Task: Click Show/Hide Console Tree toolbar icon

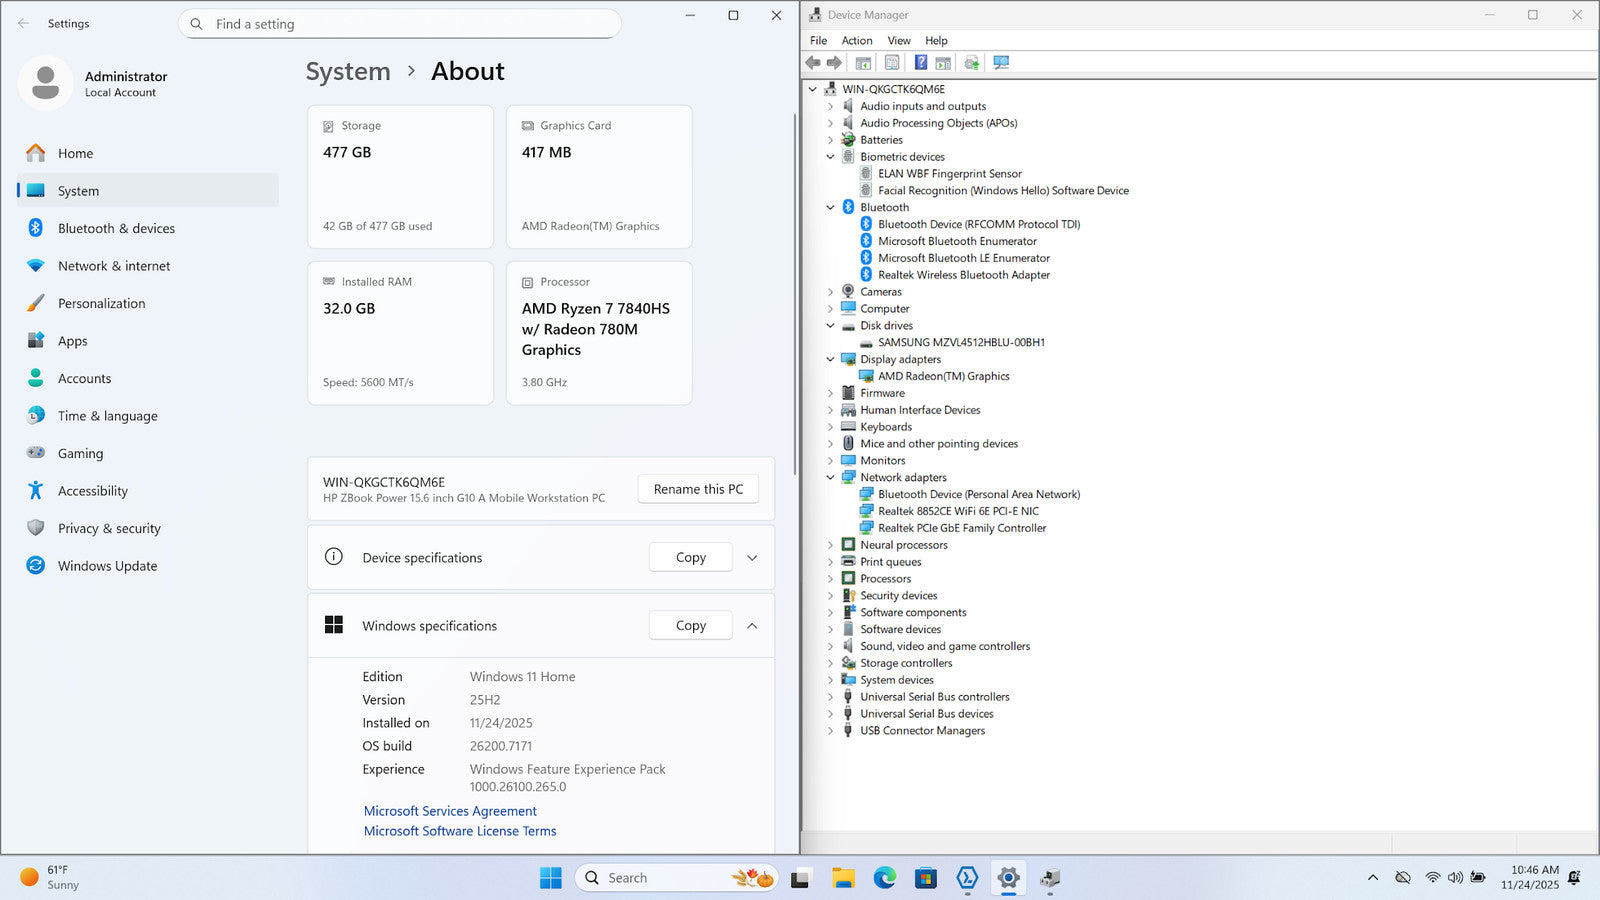Action: [863, 63]
